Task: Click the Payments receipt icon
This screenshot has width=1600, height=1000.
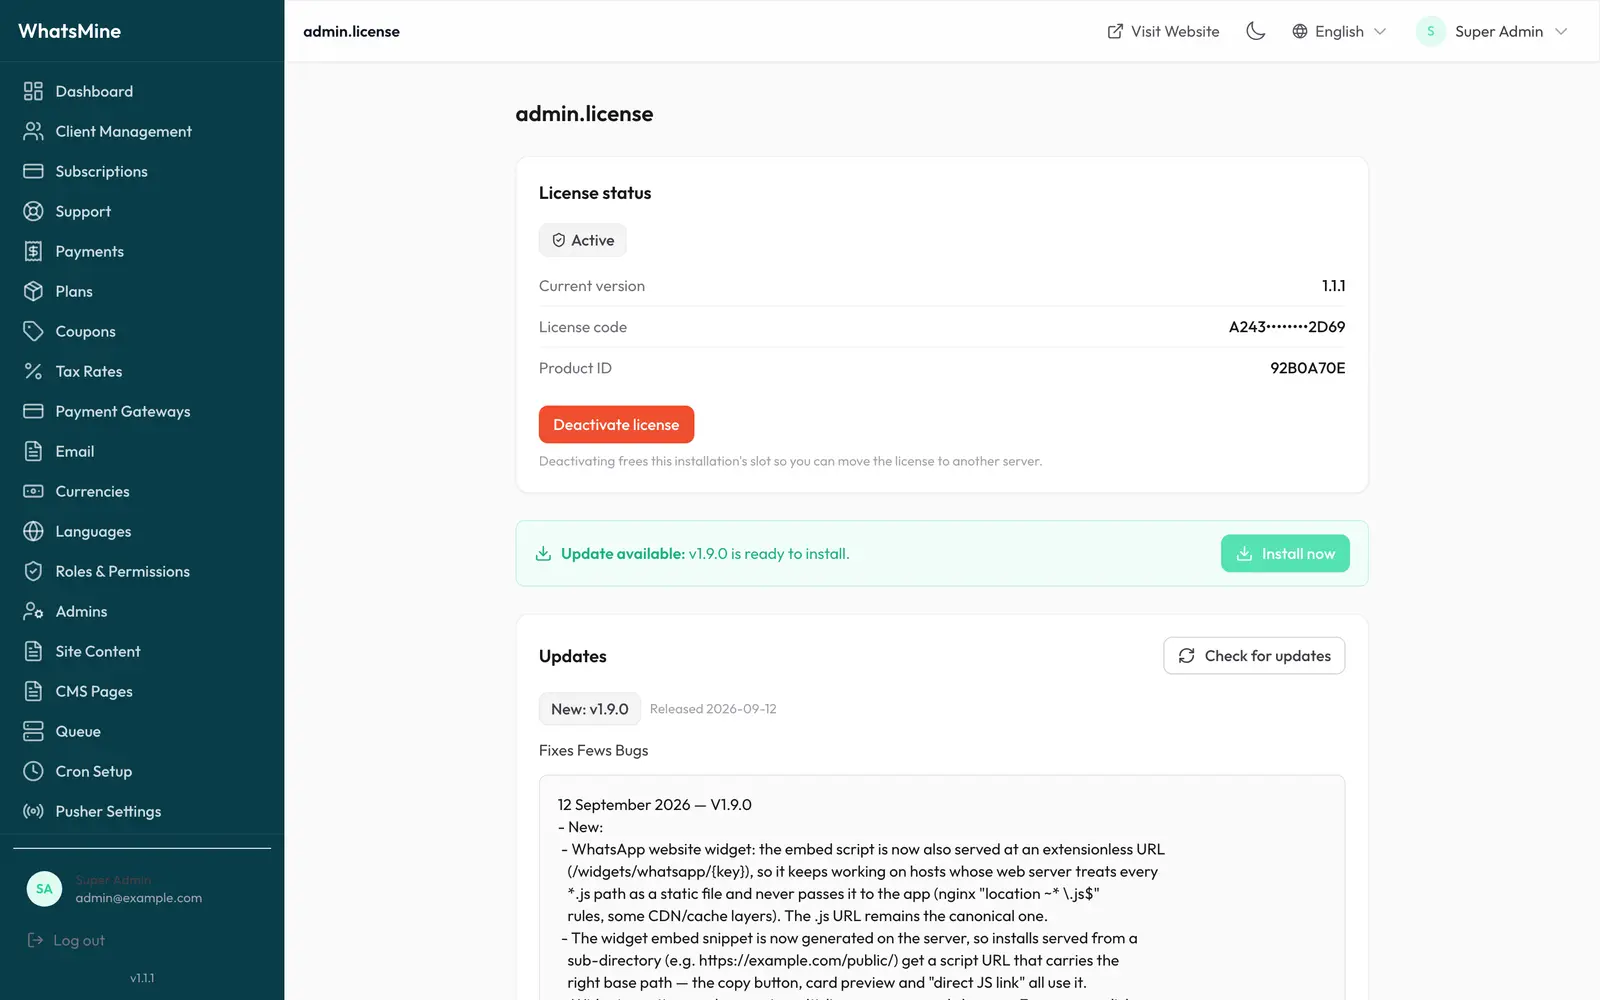Action: 33,251
